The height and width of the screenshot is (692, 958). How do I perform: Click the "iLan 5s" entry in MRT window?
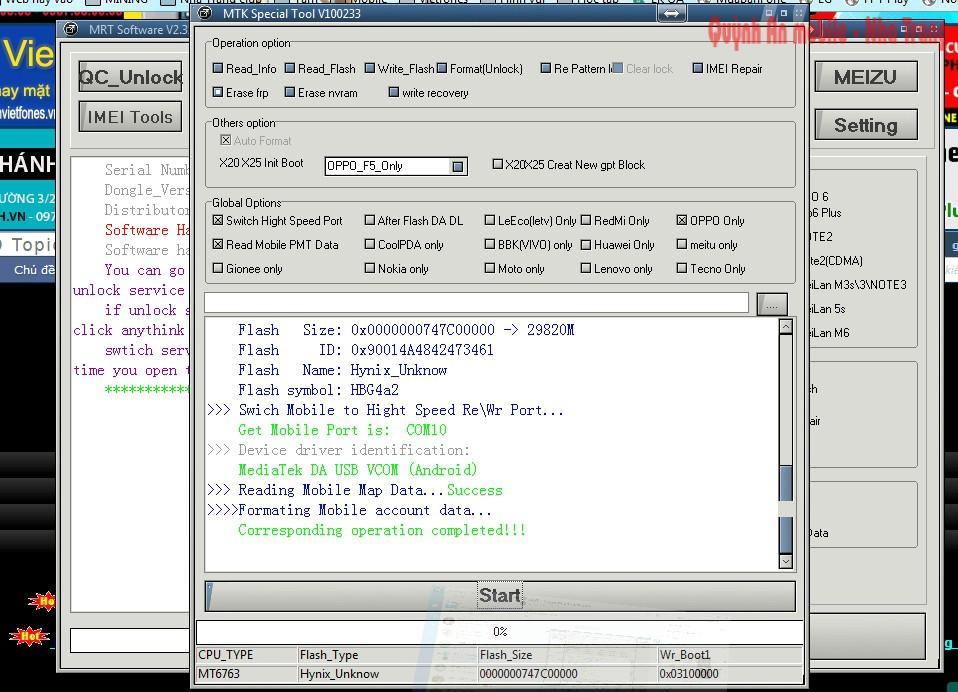828,309
